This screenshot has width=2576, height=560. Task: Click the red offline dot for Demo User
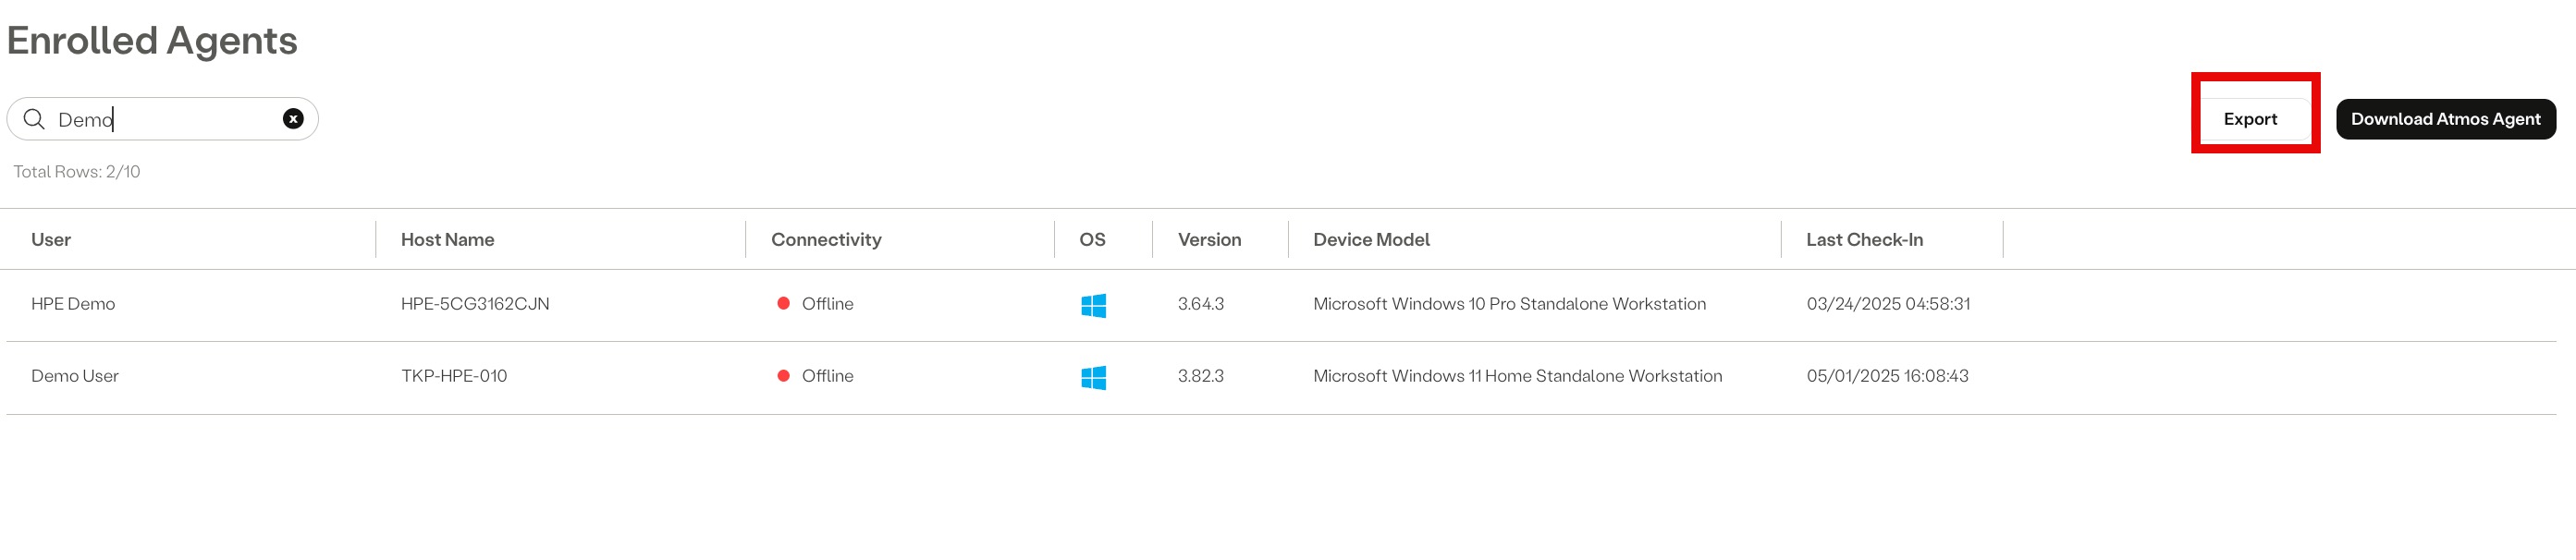tap(783, 376)
